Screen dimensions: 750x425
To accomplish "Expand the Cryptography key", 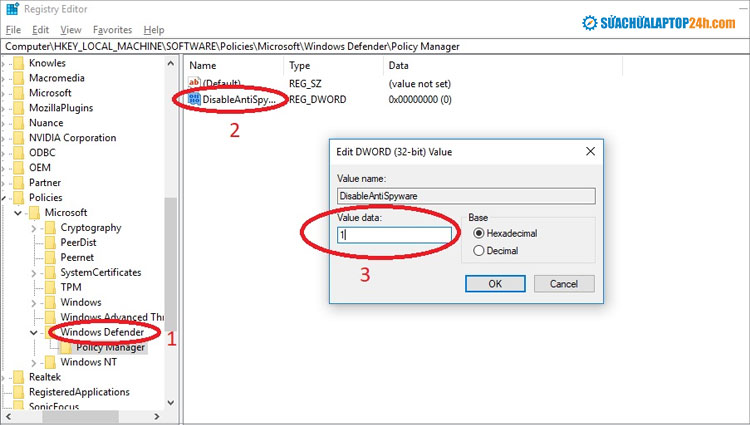I will [x=33, y=229].
